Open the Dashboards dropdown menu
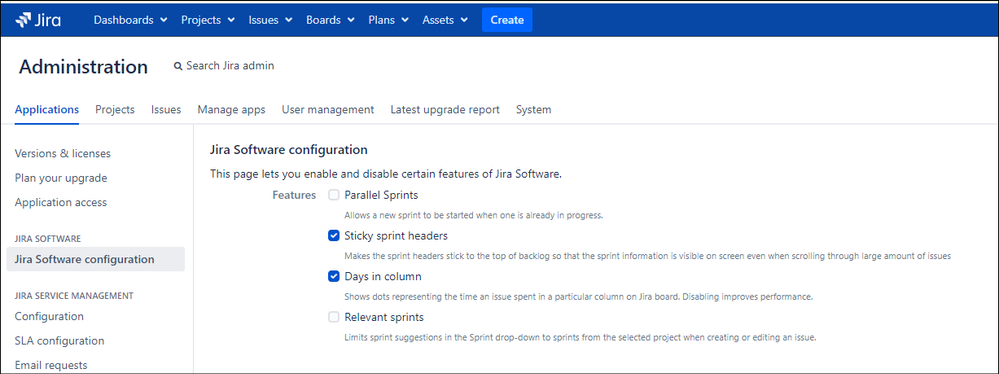The image size is (999, 374). (131, 20)
